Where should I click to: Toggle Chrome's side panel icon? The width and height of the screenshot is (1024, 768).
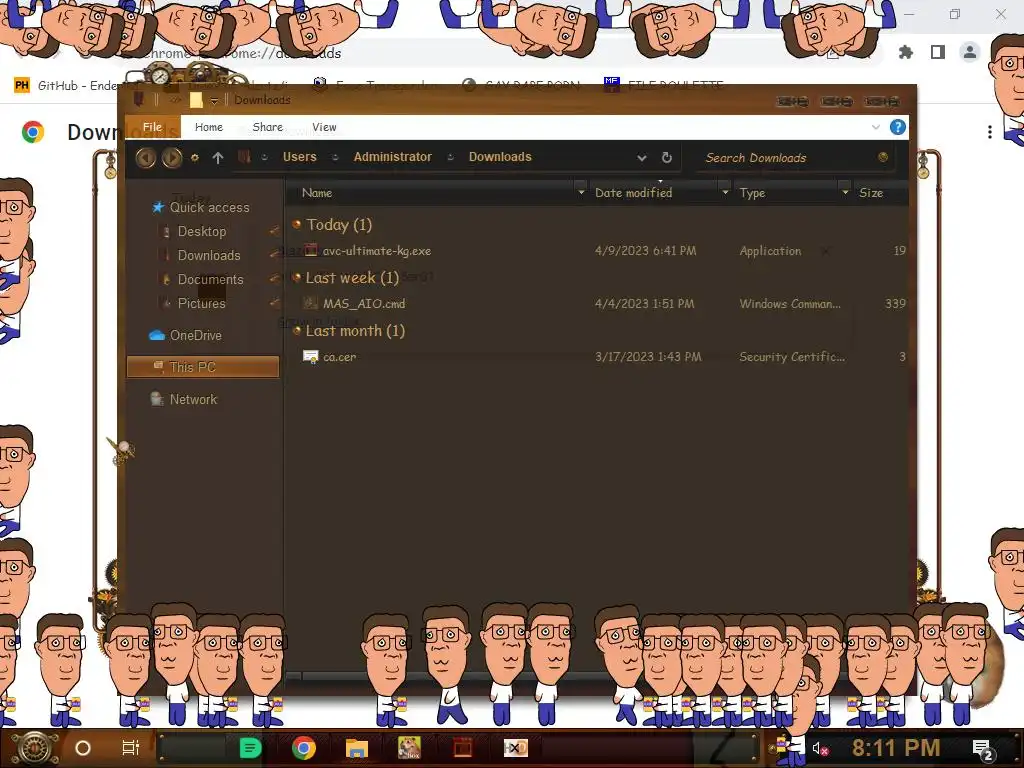[x=938, y=52]
